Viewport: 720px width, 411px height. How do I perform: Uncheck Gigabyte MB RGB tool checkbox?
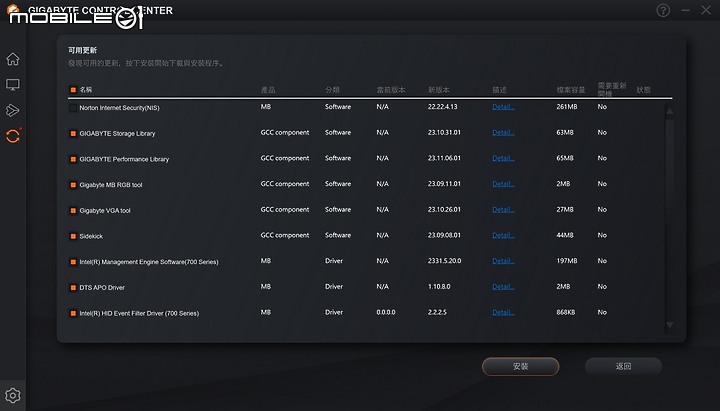click(73, 185)
